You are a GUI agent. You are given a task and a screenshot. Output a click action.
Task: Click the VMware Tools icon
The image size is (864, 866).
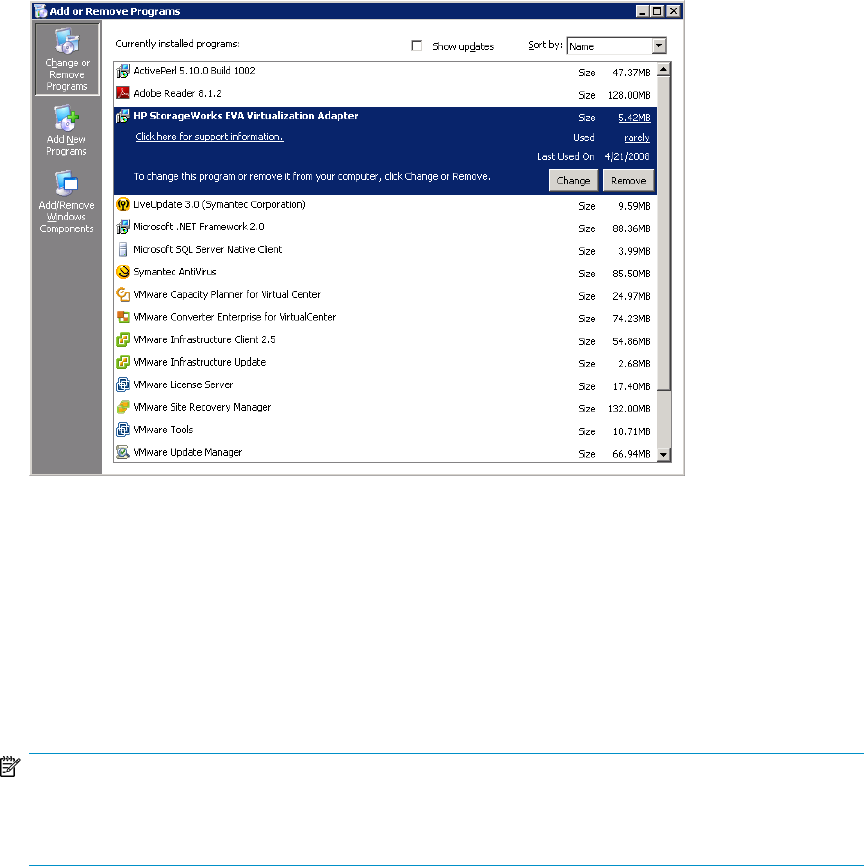coord(123,430)
